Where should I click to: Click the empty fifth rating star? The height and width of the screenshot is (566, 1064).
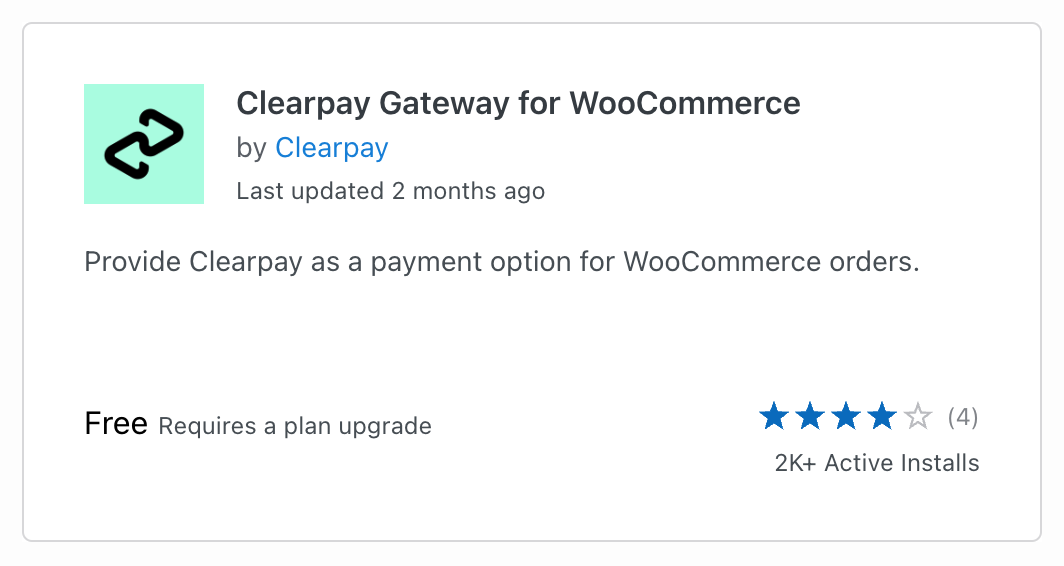918,416
